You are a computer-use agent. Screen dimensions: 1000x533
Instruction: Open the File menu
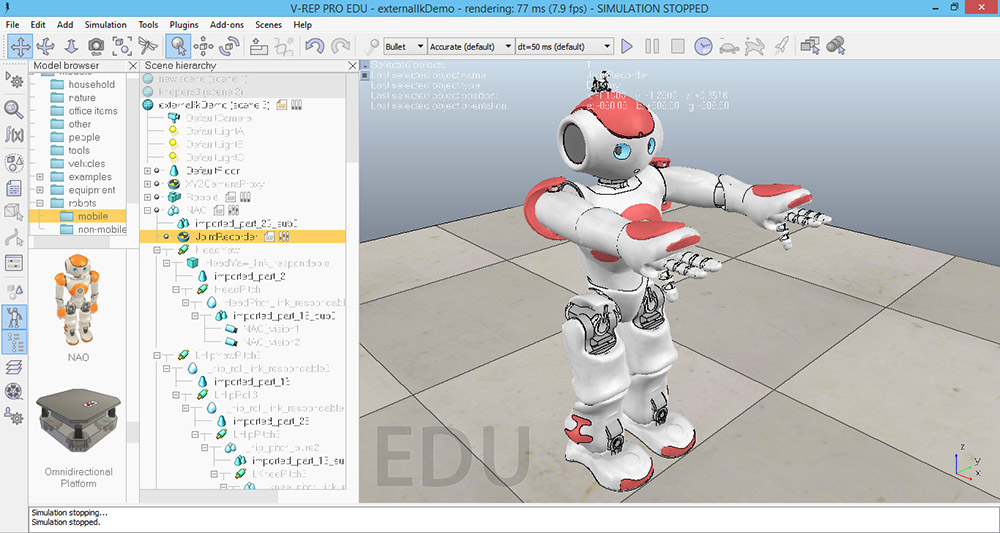tap(12, 25)
